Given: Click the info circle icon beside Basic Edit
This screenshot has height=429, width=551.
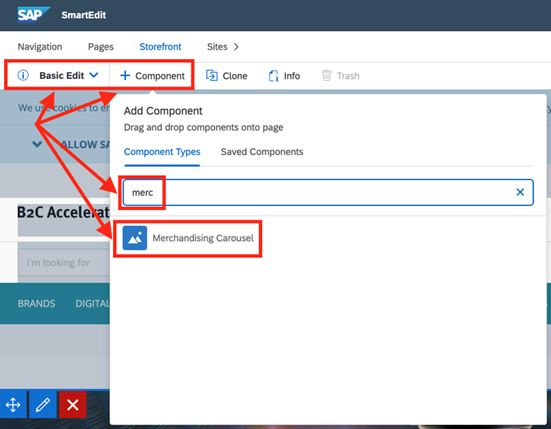Looking at the screenshot, I should tap(23, 75).
